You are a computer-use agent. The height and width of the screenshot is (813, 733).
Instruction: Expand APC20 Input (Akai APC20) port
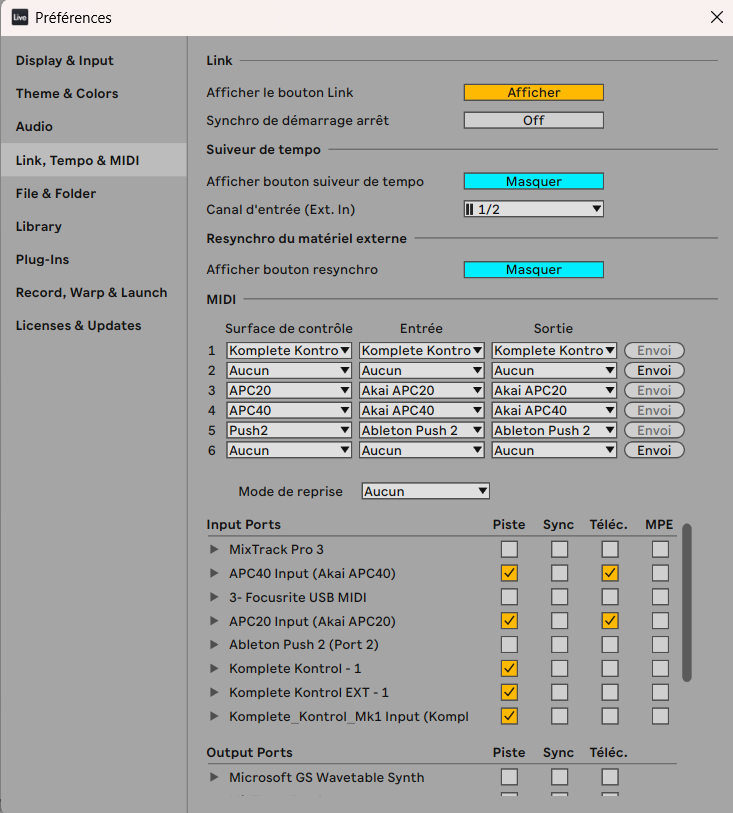point(214,621)
